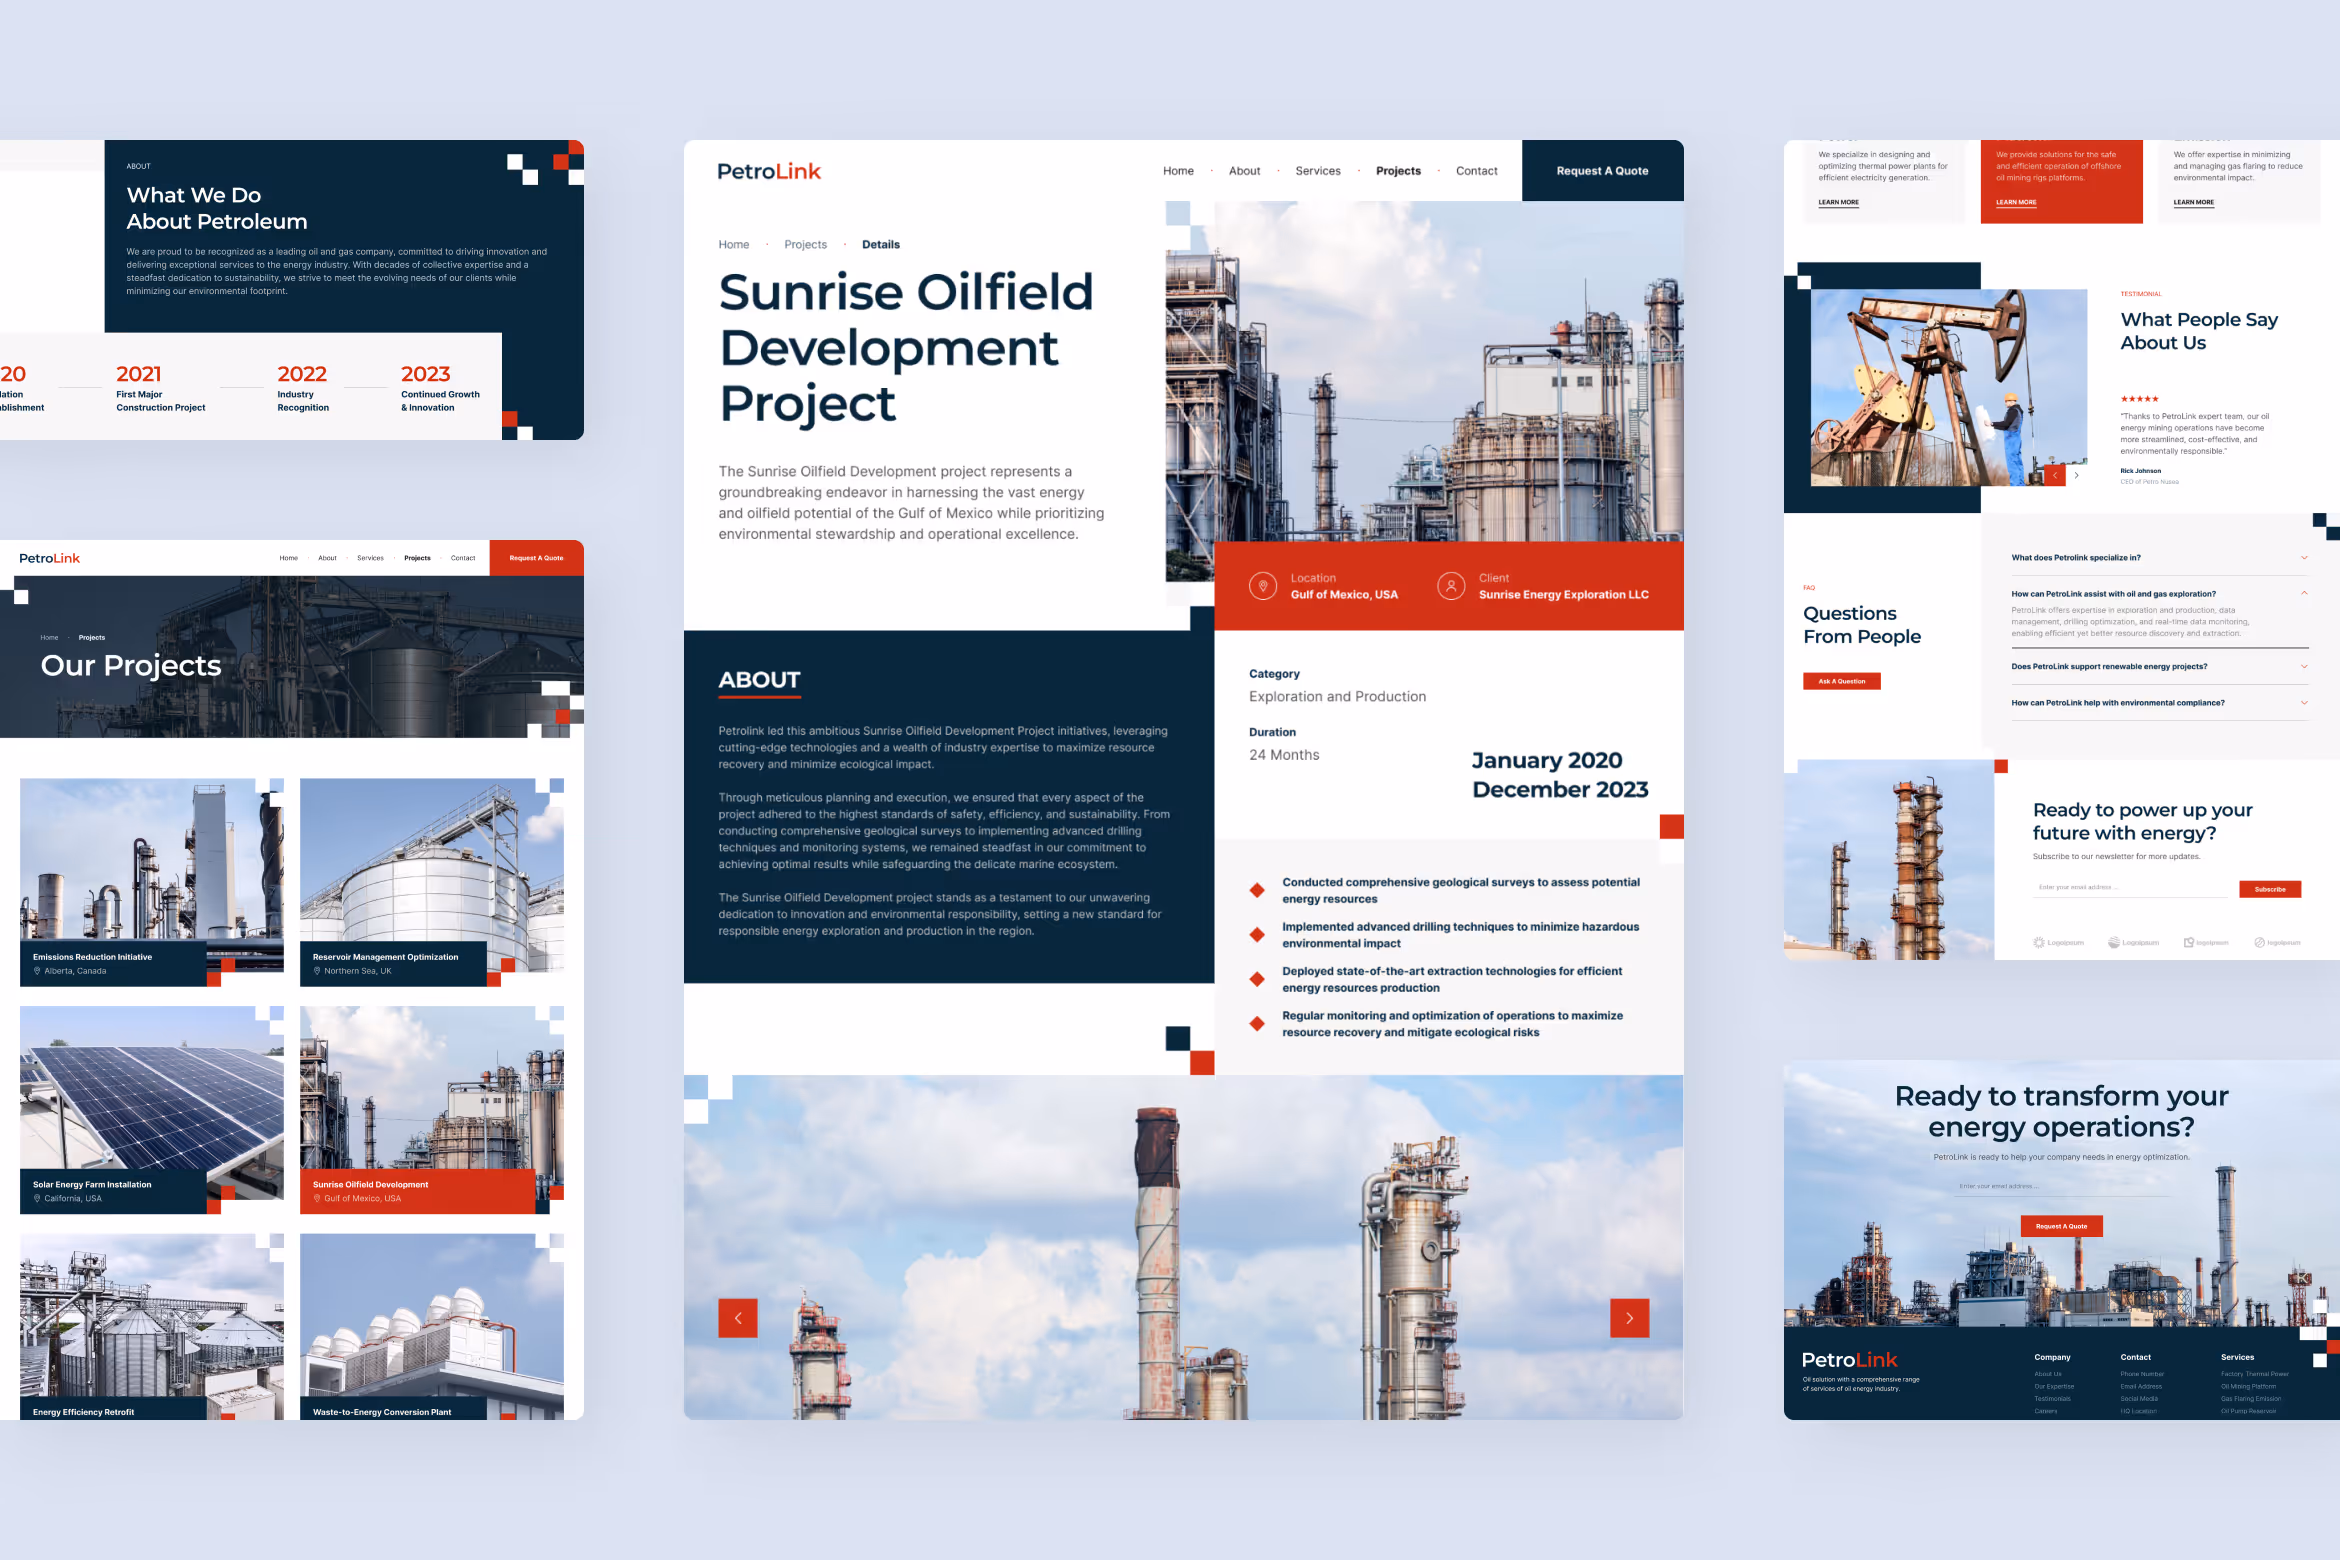Click the client person icon in orange banner
This screenshot has width=2340, height=1560.
pyautogui.click(x=1451, y=586)
